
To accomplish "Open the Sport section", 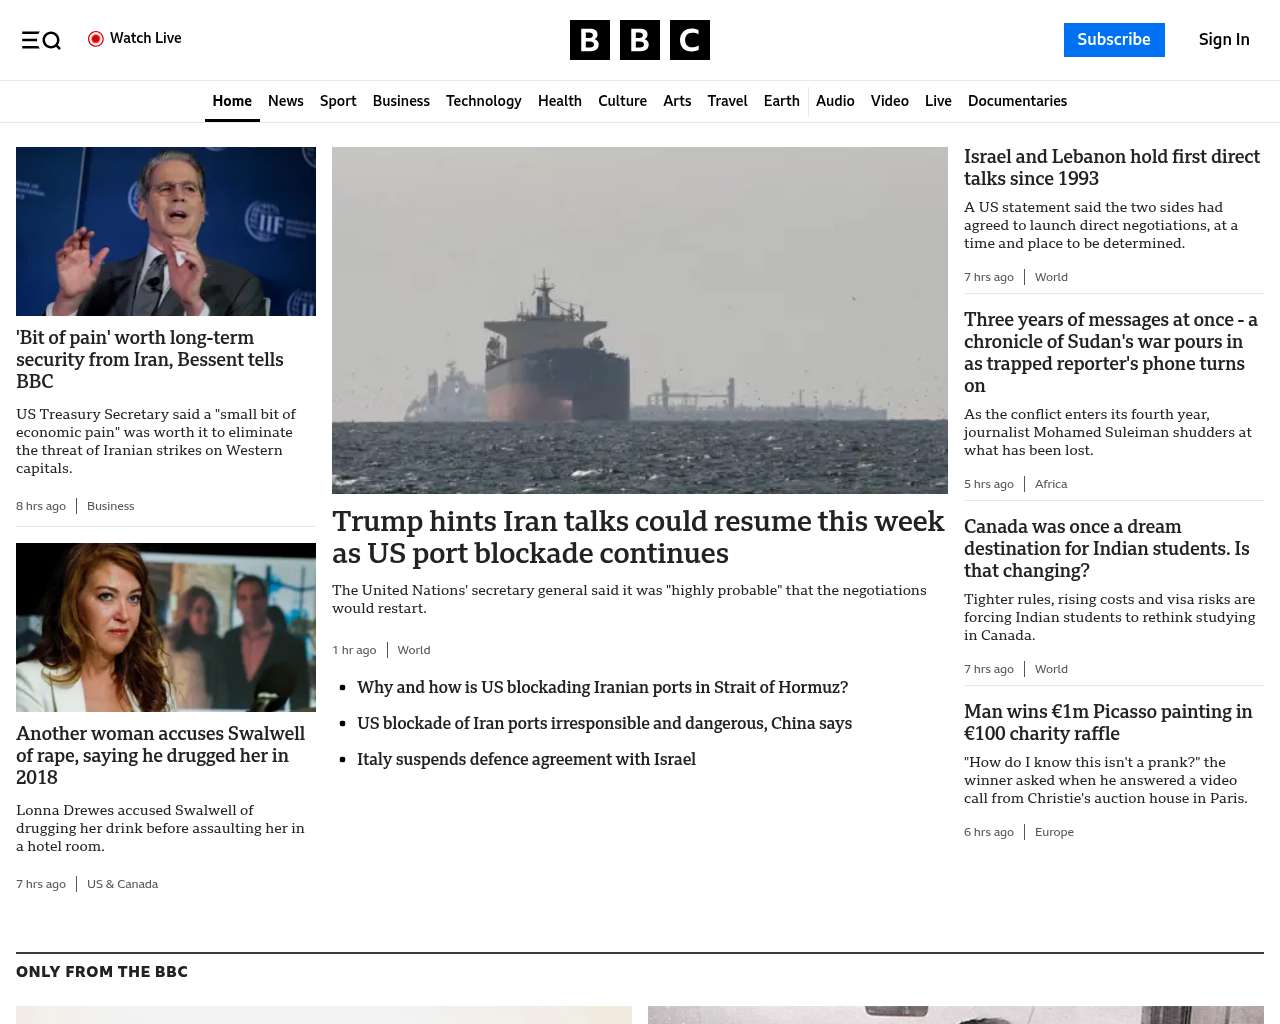I will tap(338, 101).
